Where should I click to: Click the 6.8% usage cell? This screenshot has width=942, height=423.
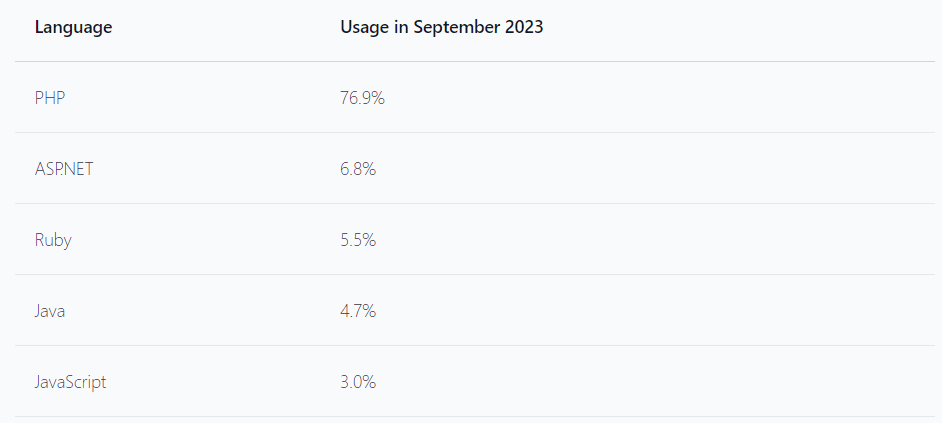click(358, 169)
